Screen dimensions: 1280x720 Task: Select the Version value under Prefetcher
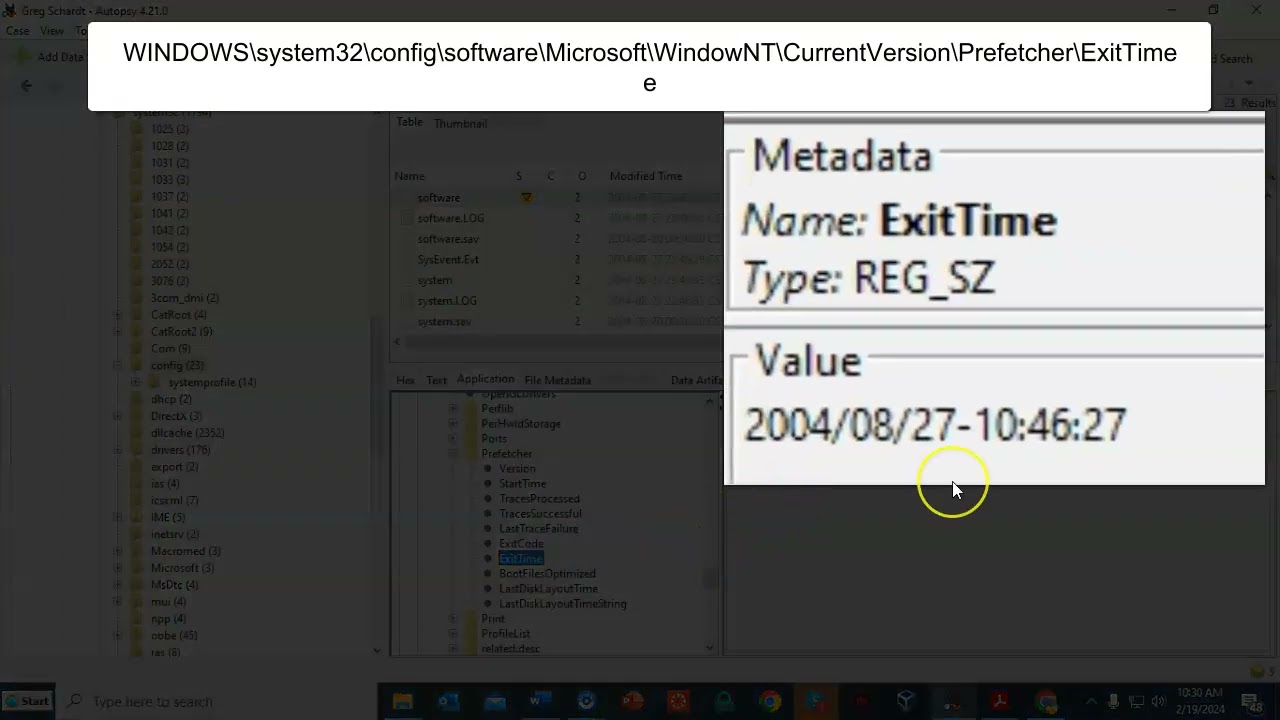click(517, 469)
